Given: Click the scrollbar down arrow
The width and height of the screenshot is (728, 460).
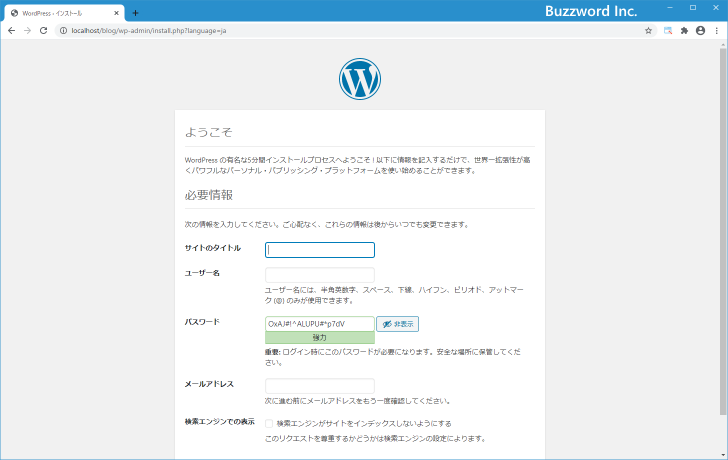Looking at the screenshot, I should (x=723, y=454).
